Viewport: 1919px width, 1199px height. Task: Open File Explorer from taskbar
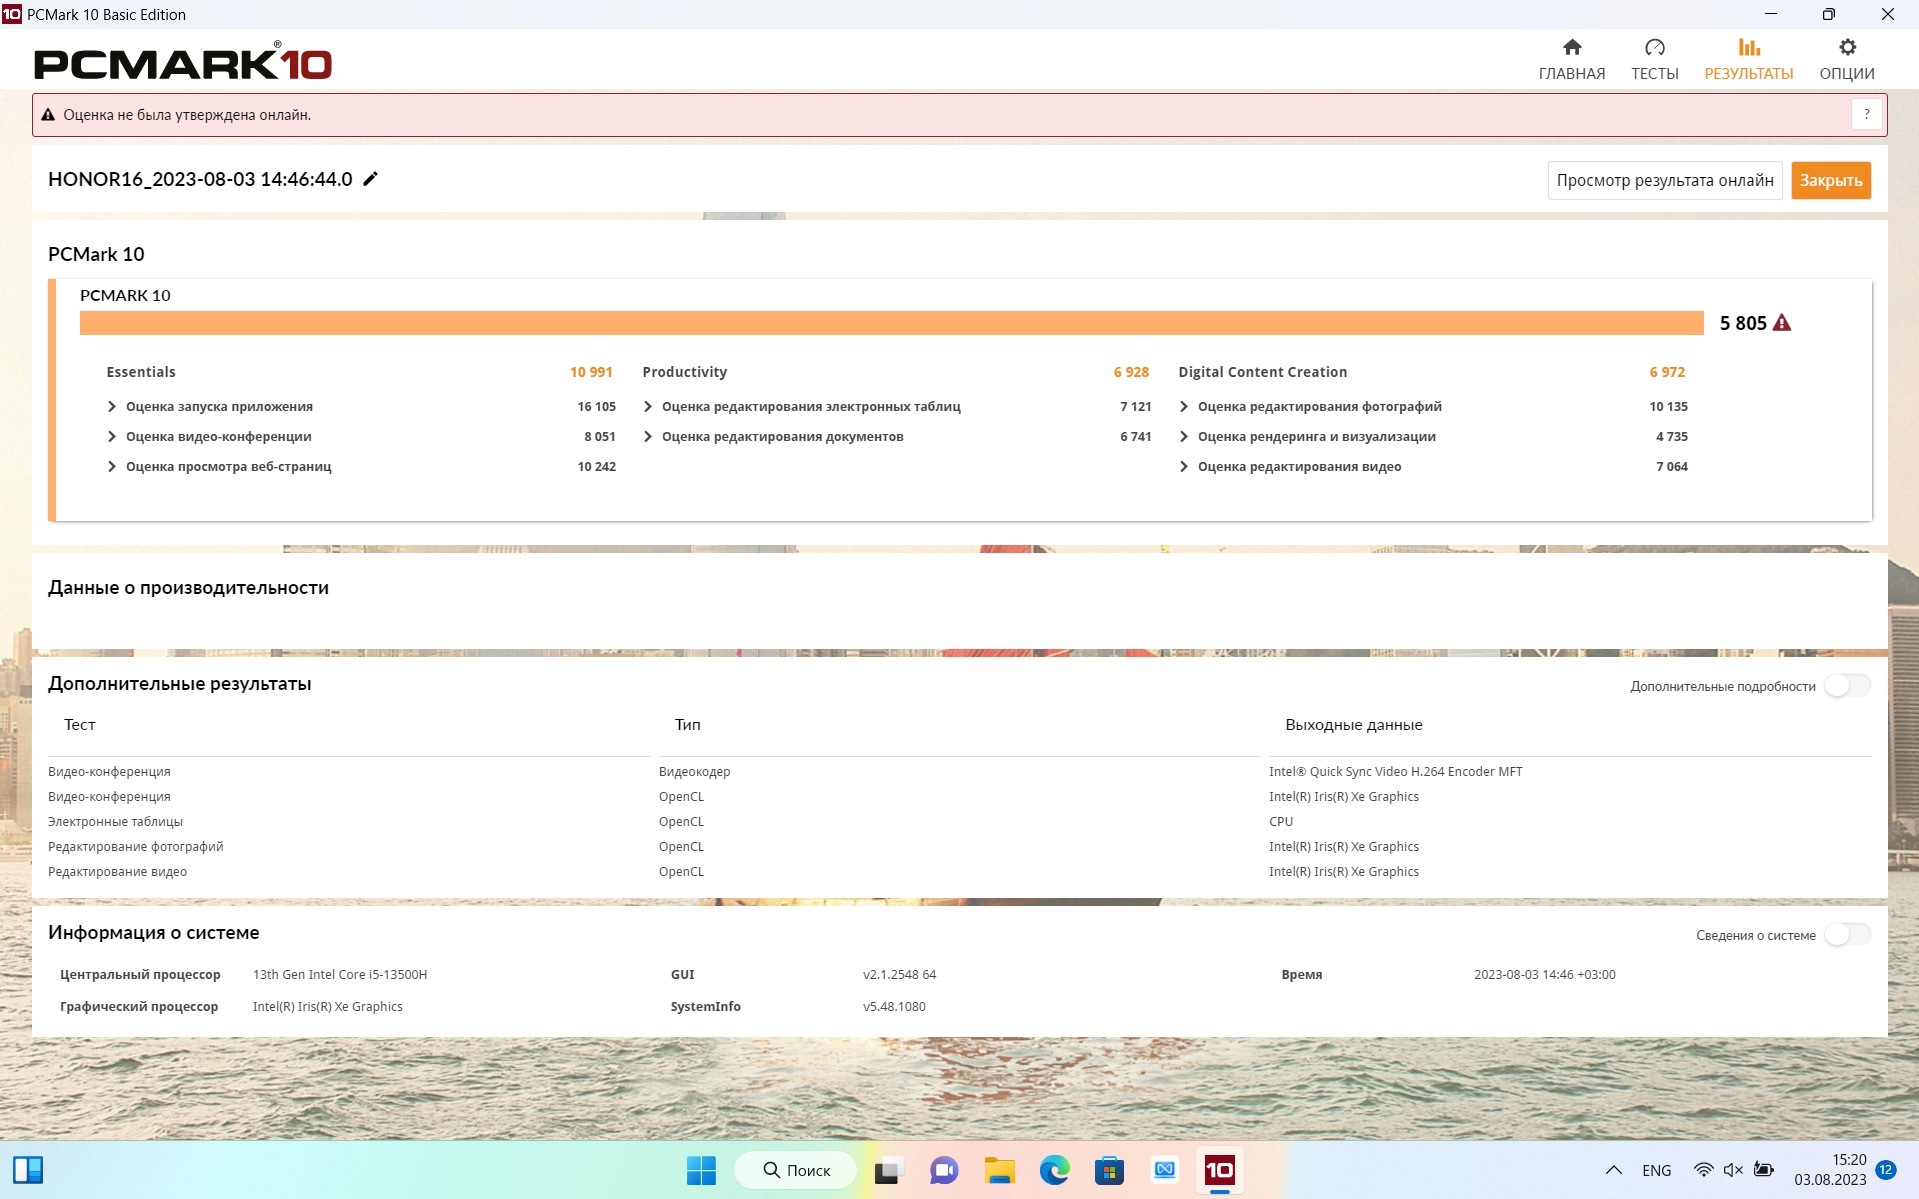click(999, 1170)
